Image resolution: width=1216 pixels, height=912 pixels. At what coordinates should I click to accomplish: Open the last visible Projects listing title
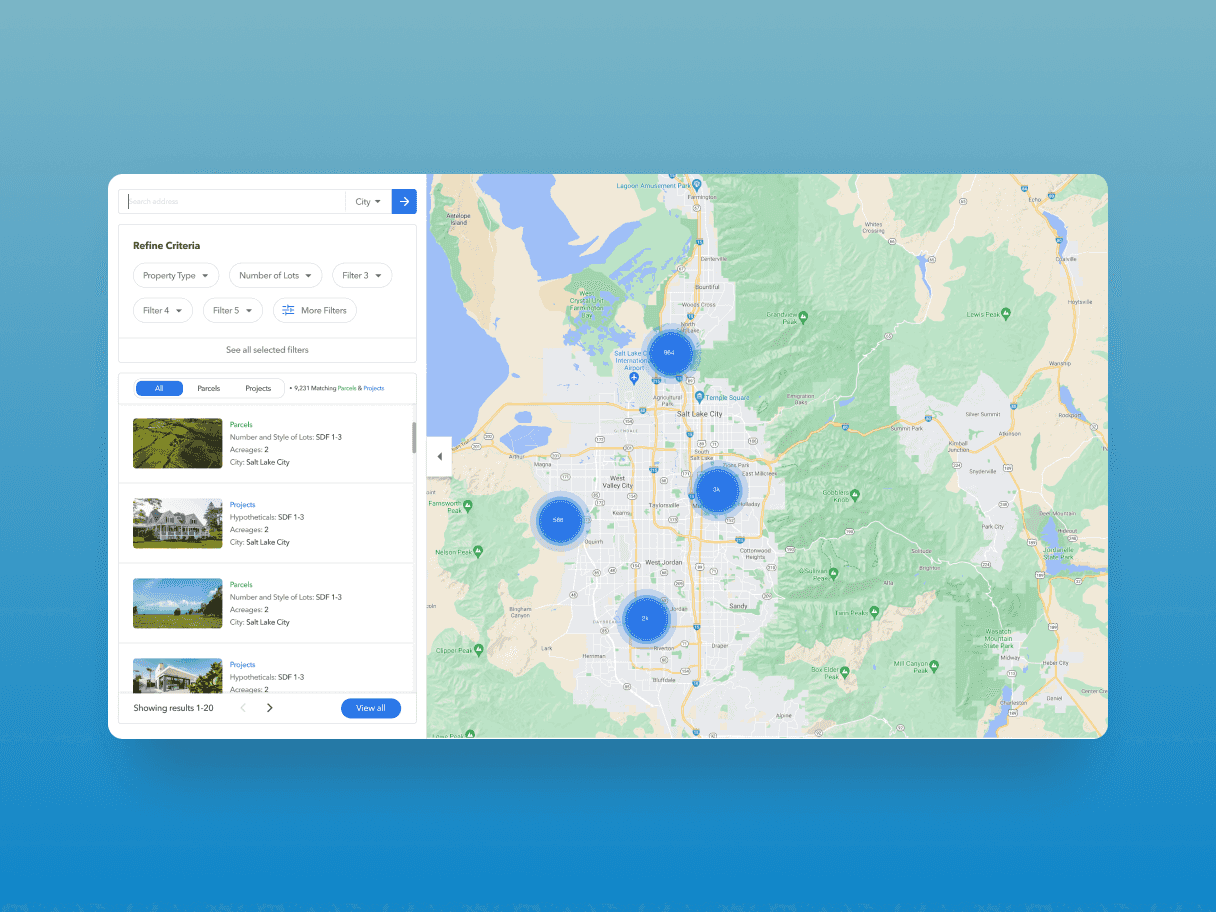(243, 665)
